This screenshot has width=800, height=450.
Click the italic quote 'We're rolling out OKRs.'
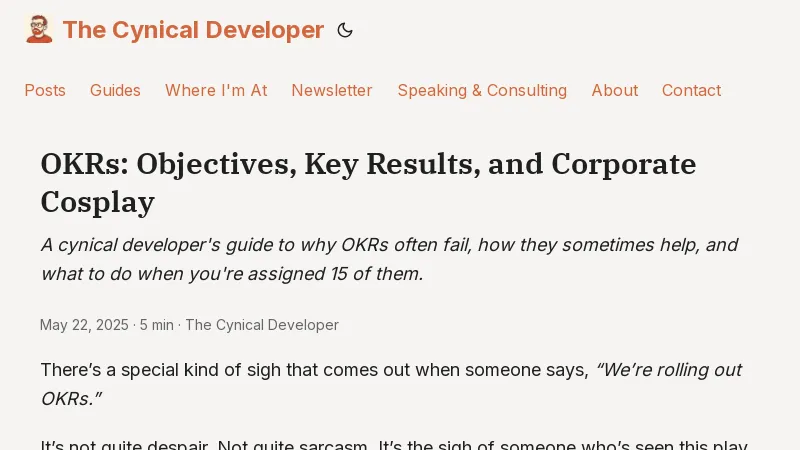[668, 370]
